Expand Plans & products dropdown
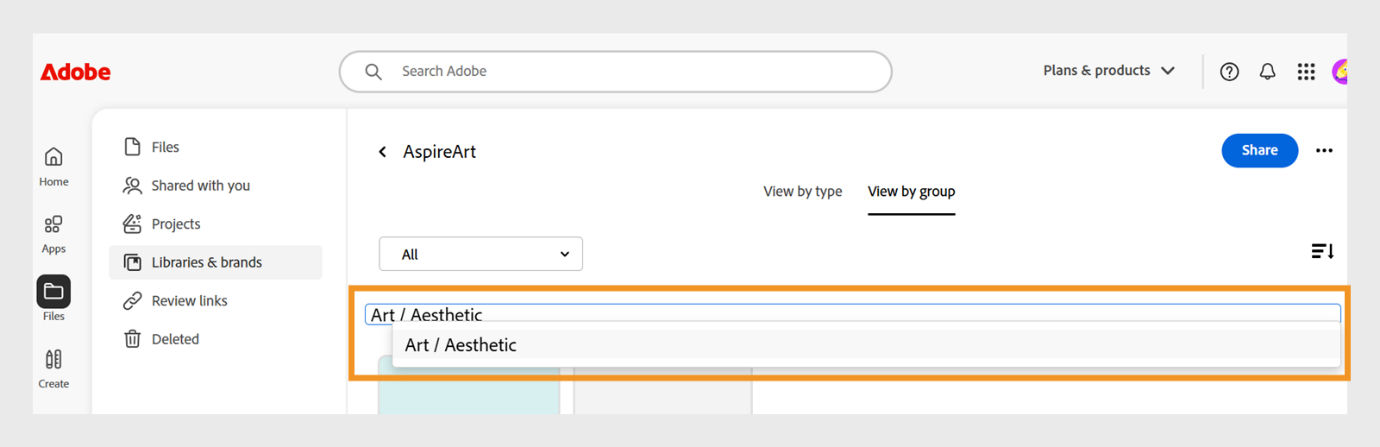The width and height of the screenshot is (1380, 447). click(1109, 71)
